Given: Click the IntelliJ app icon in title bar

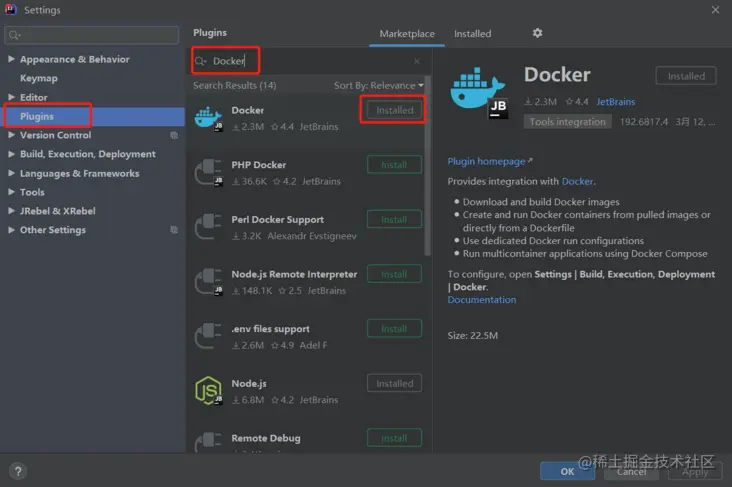Looking at the screenshot, I should click(10, 9).
